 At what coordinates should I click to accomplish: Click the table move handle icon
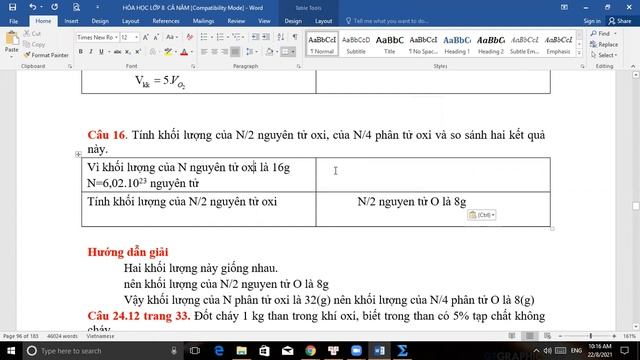point(78,154)
